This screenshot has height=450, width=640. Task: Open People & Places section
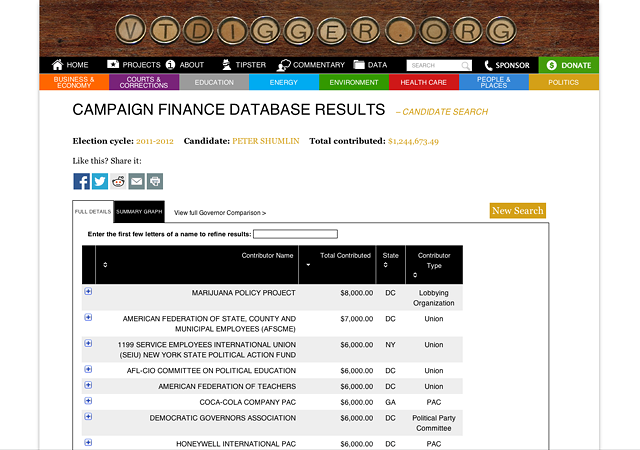(494, 82)
